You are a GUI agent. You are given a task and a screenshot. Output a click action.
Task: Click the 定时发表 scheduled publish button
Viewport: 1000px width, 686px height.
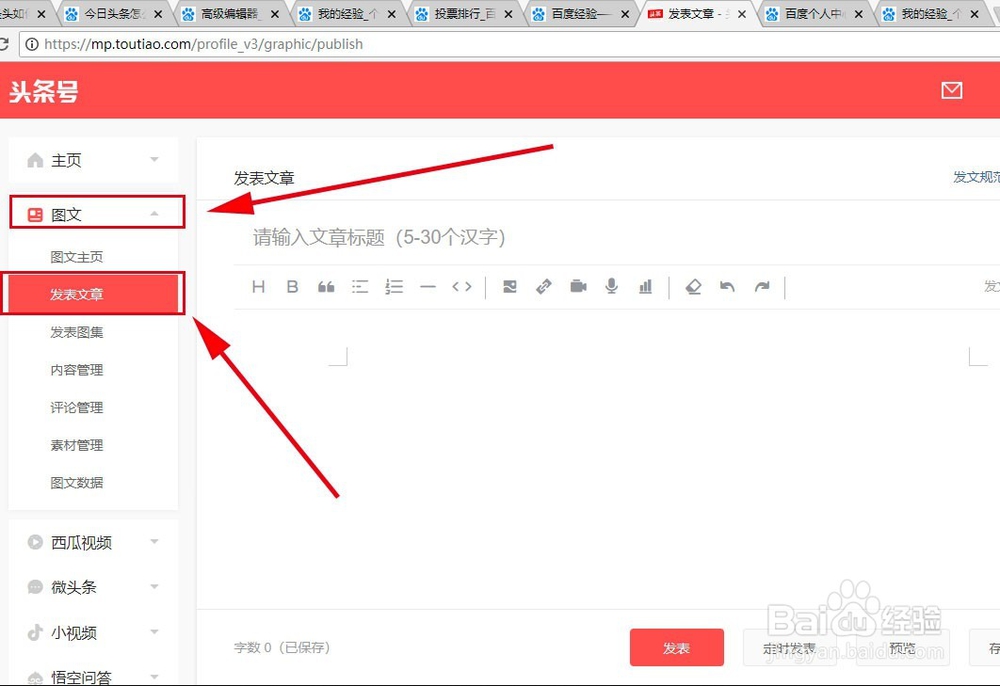(790, 648)
